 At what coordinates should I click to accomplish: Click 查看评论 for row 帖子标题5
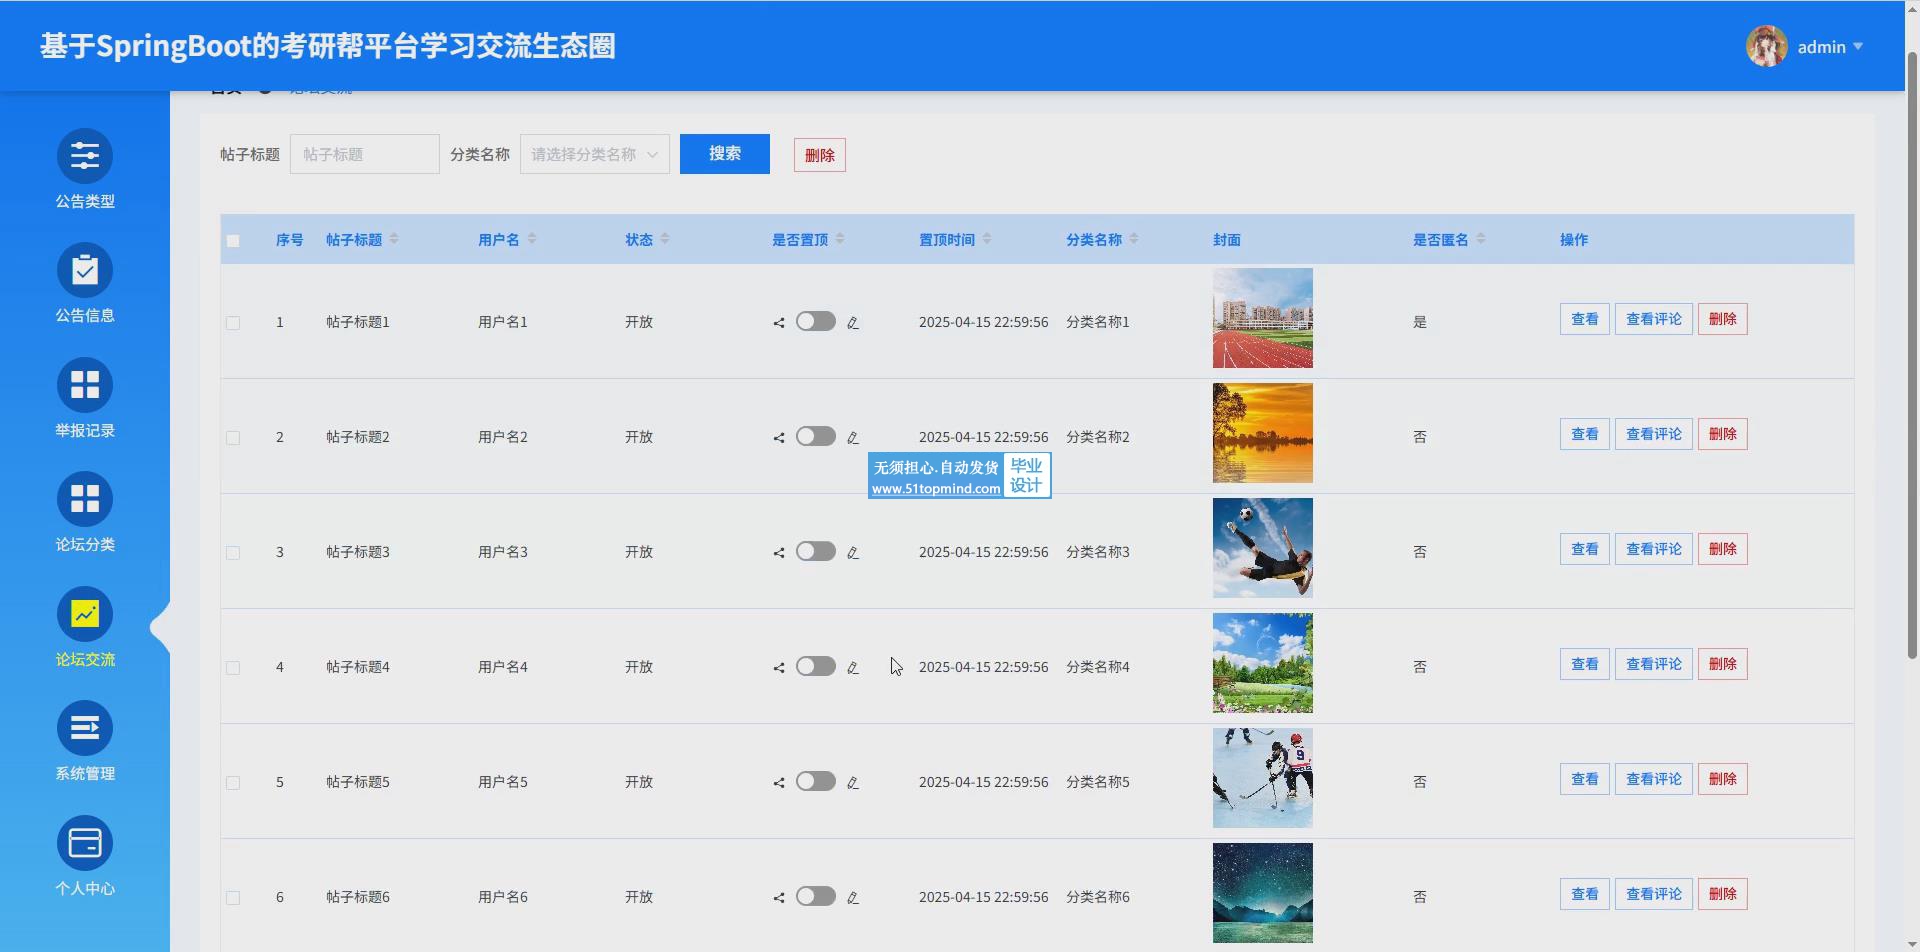[x=1653, y=779]
